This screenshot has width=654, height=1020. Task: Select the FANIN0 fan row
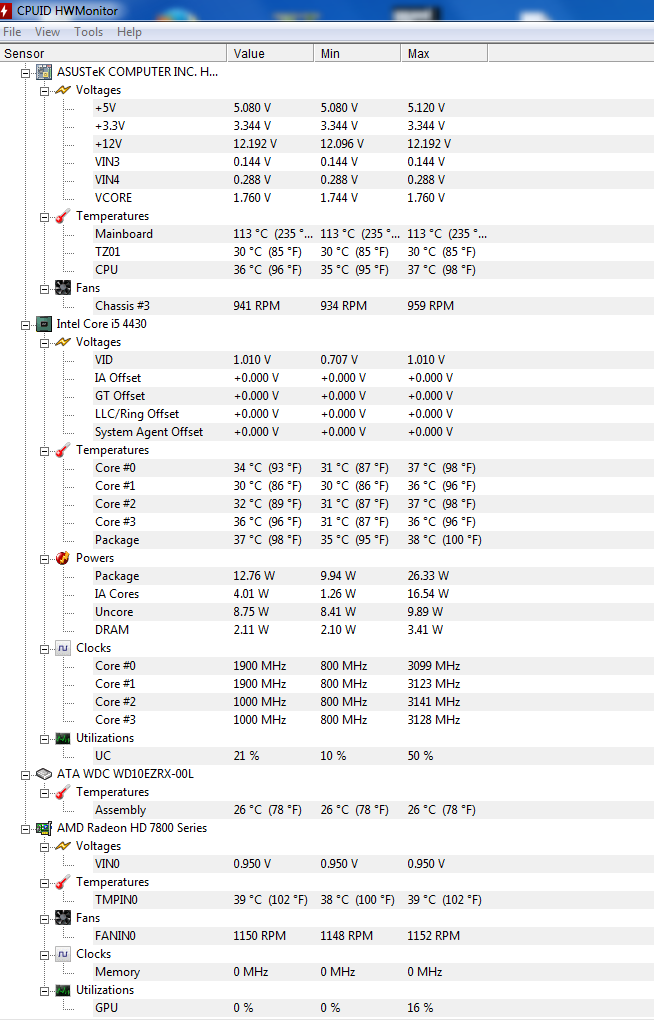click(x=374, y=936)
